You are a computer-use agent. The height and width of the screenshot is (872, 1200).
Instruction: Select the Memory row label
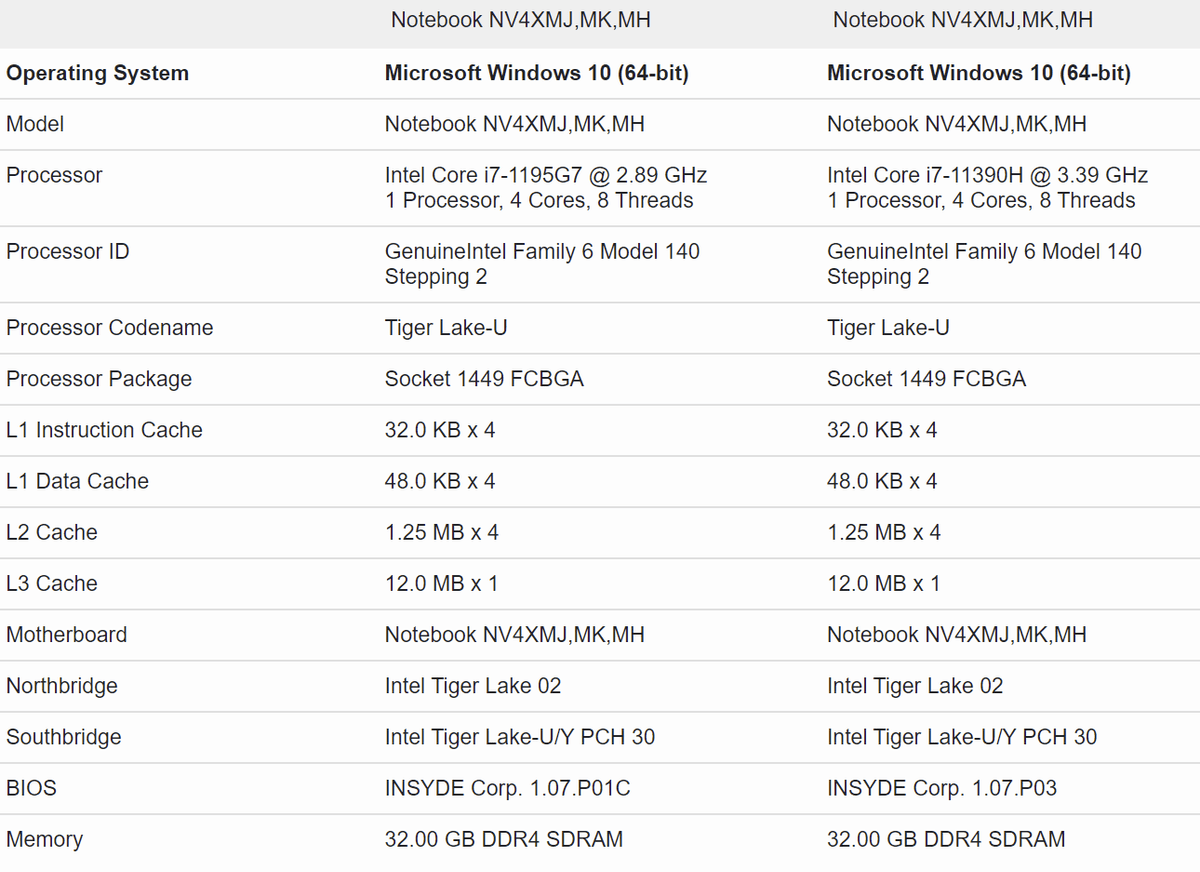pos(44,840)
